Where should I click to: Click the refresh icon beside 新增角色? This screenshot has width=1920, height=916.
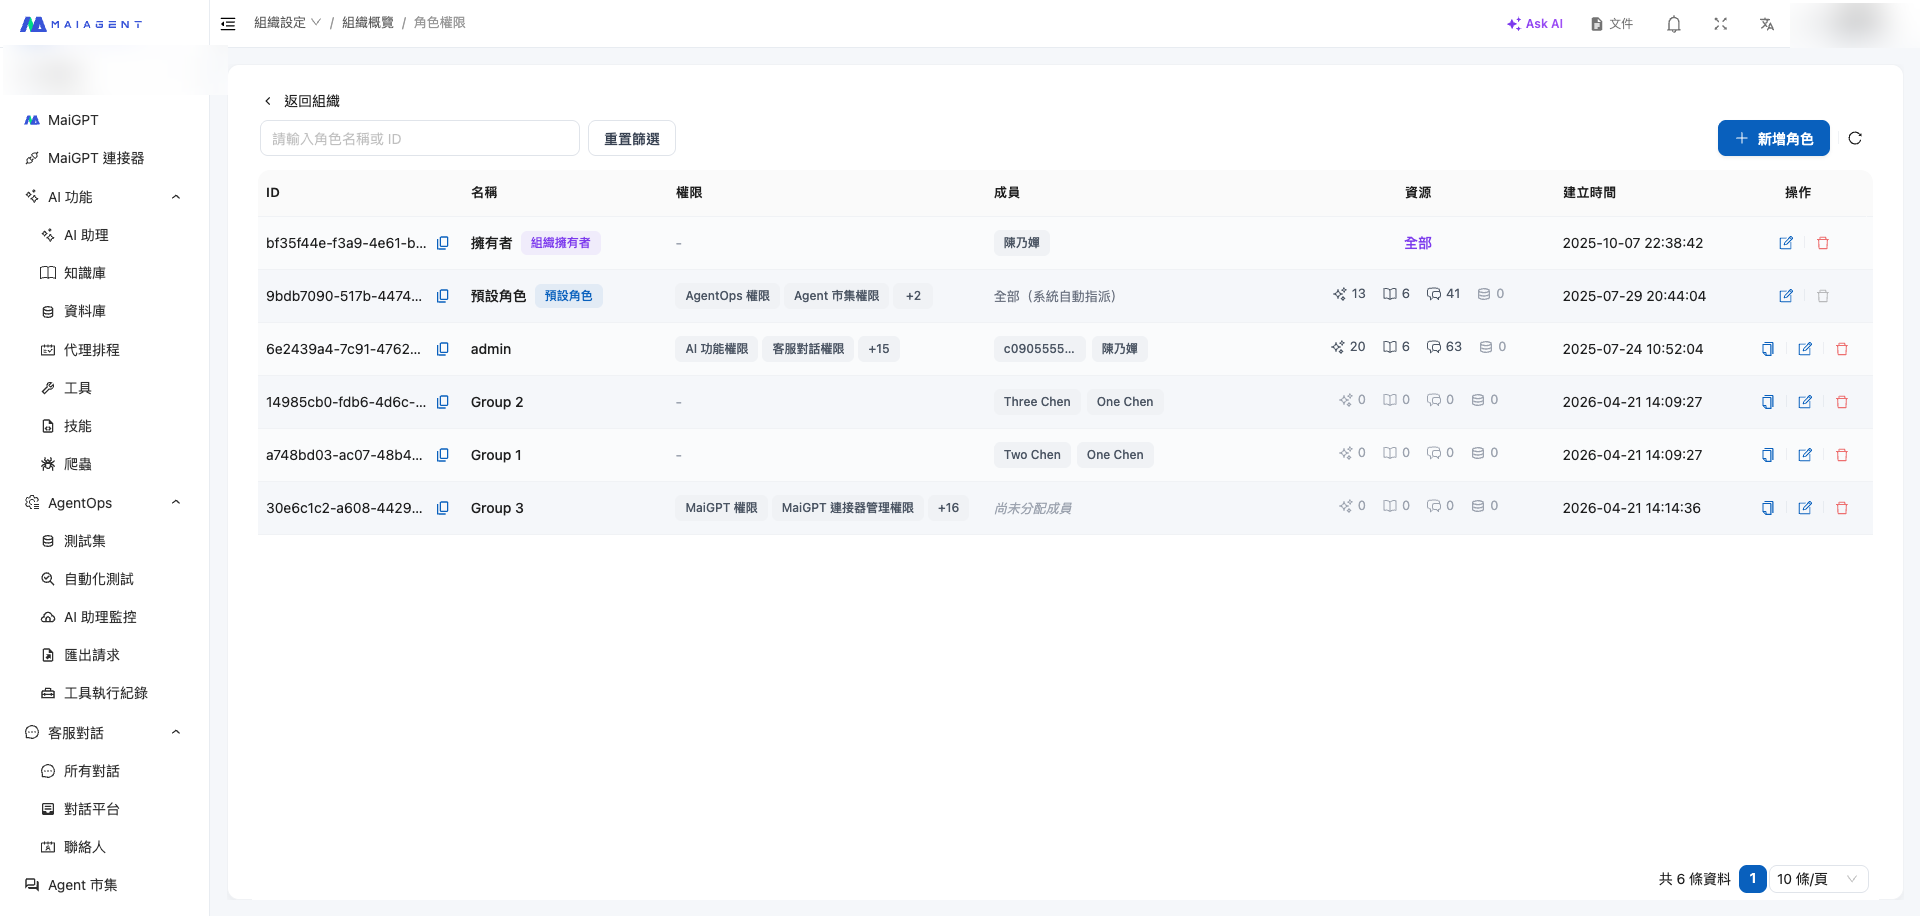[x=1855, y=138]
